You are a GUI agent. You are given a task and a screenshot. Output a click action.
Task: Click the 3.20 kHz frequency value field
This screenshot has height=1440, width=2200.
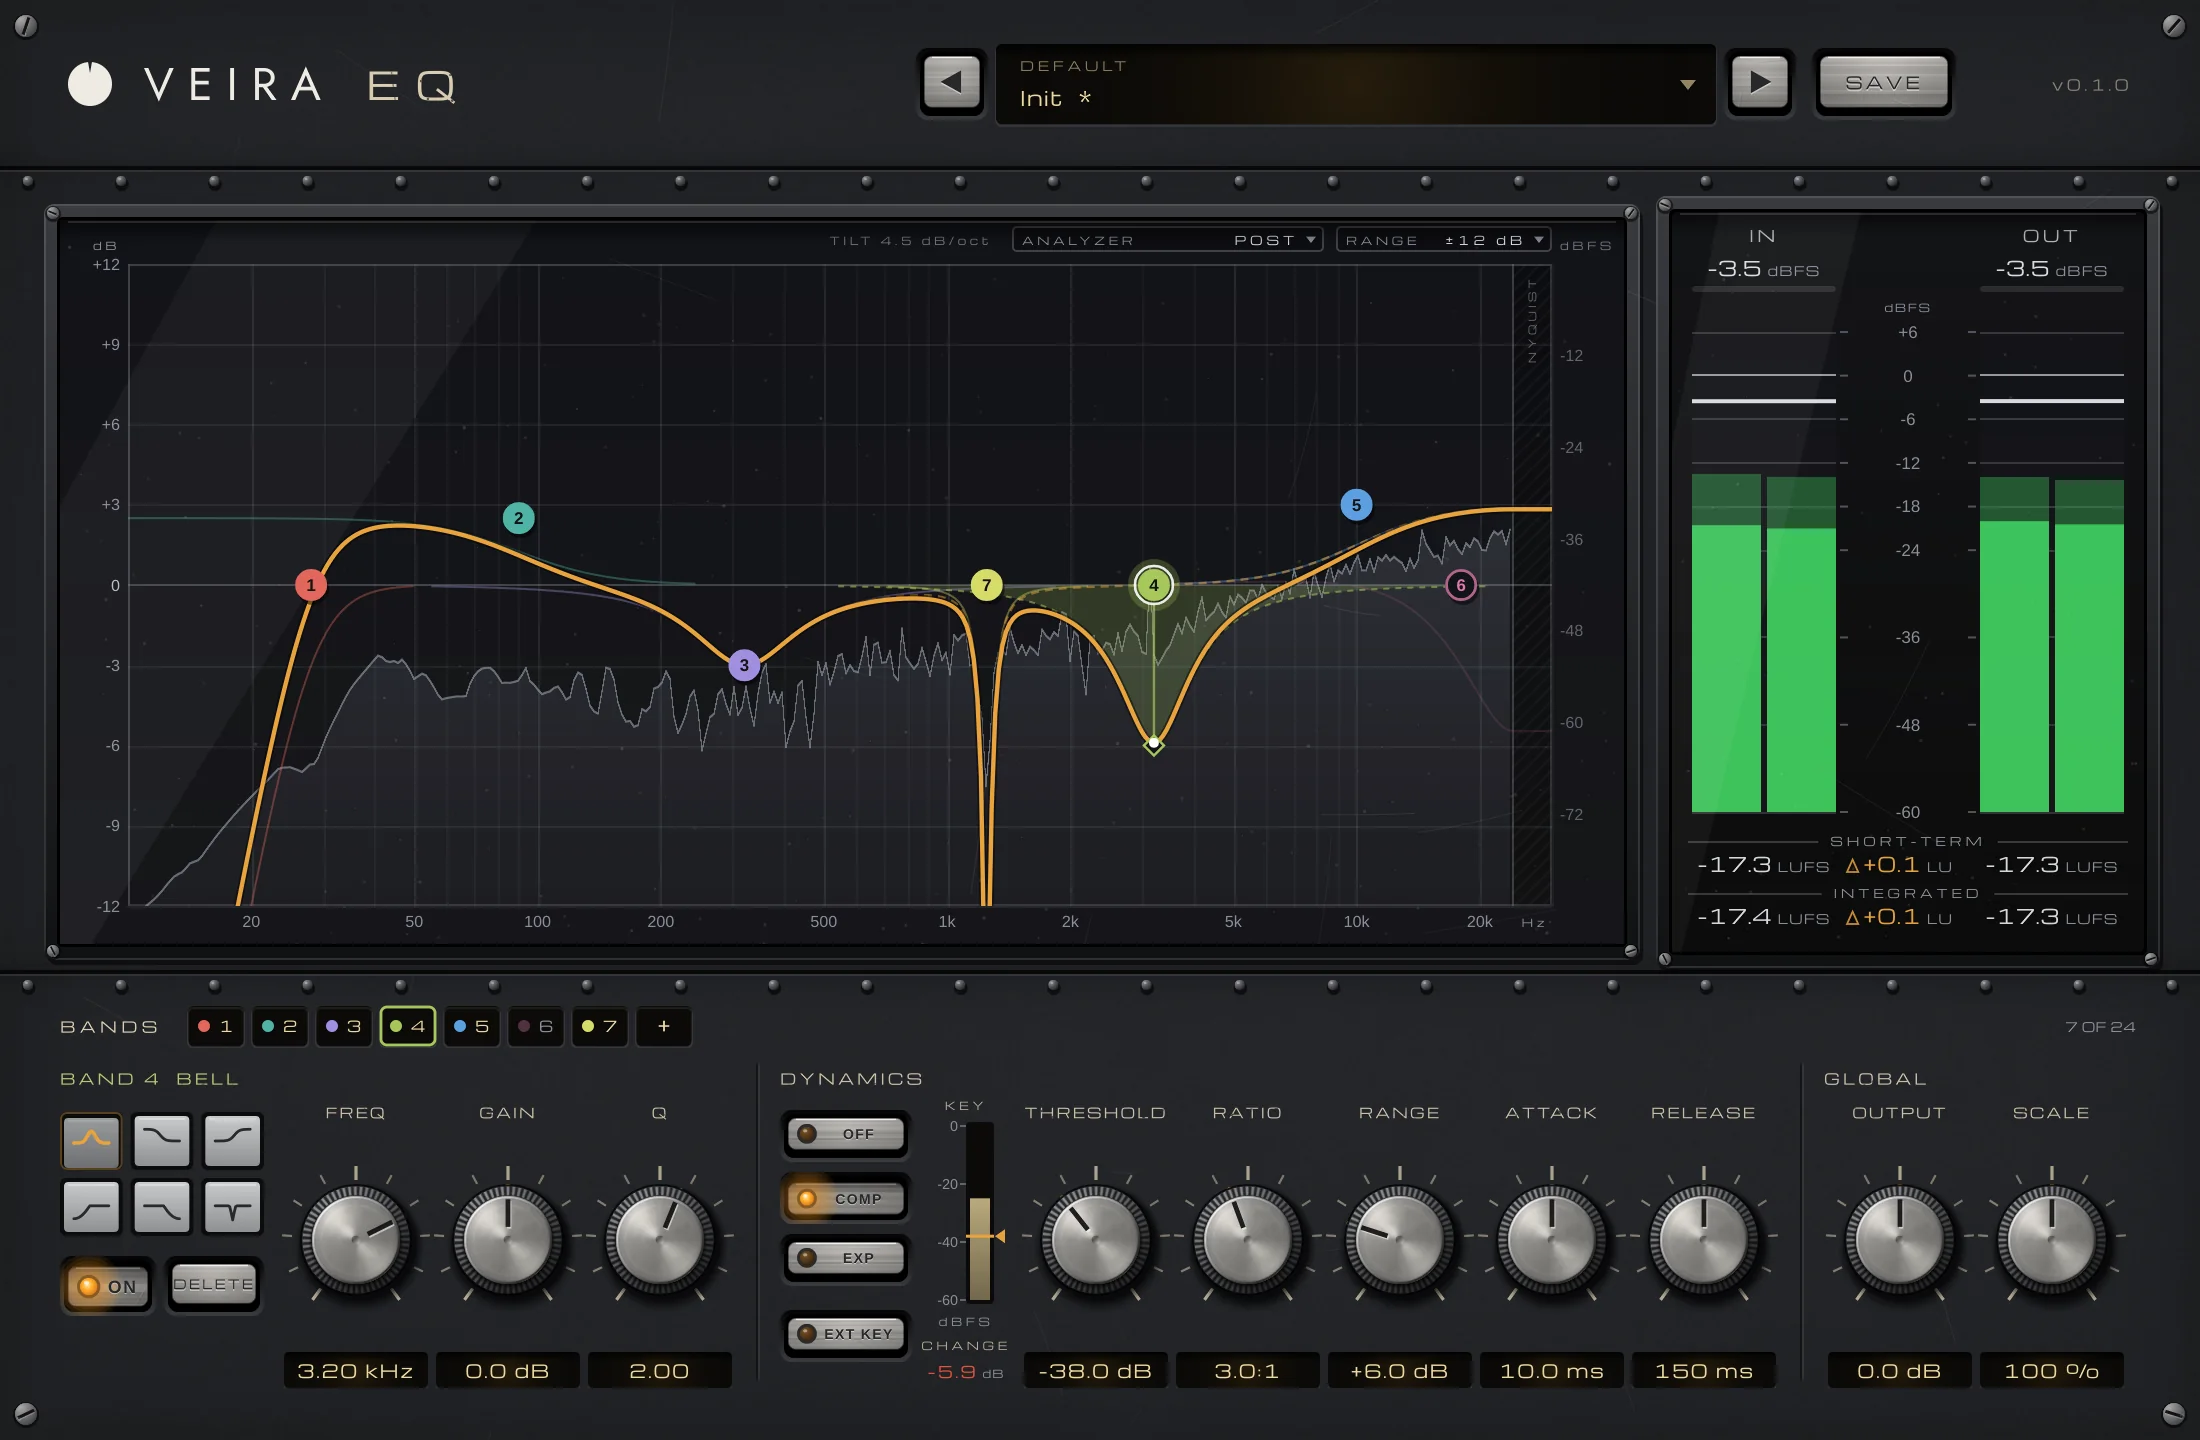tap(355, 1370)
